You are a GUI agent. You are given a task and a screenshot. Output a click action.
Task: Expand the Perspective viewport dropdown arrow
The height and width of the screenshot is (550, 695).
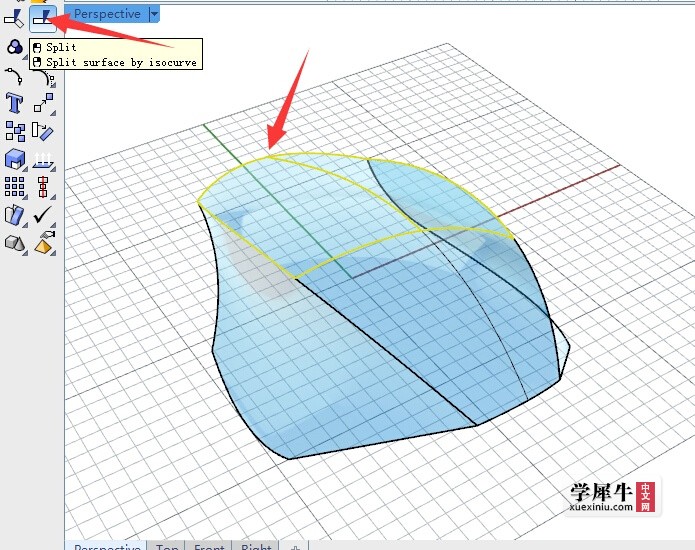pyautogui.click(x=154, y=14)
